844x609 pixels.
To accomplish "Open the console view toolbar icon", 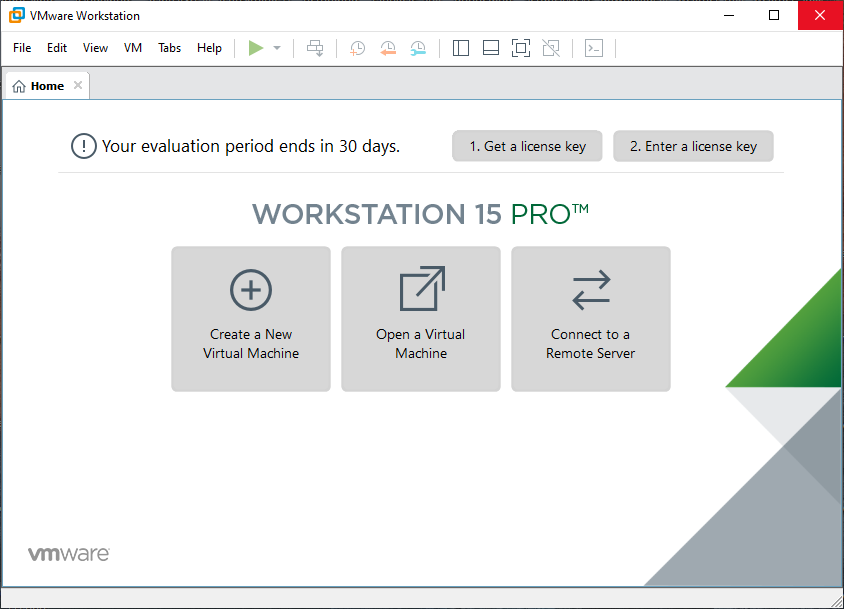I will pyautogui.click(x=594, y=48).
